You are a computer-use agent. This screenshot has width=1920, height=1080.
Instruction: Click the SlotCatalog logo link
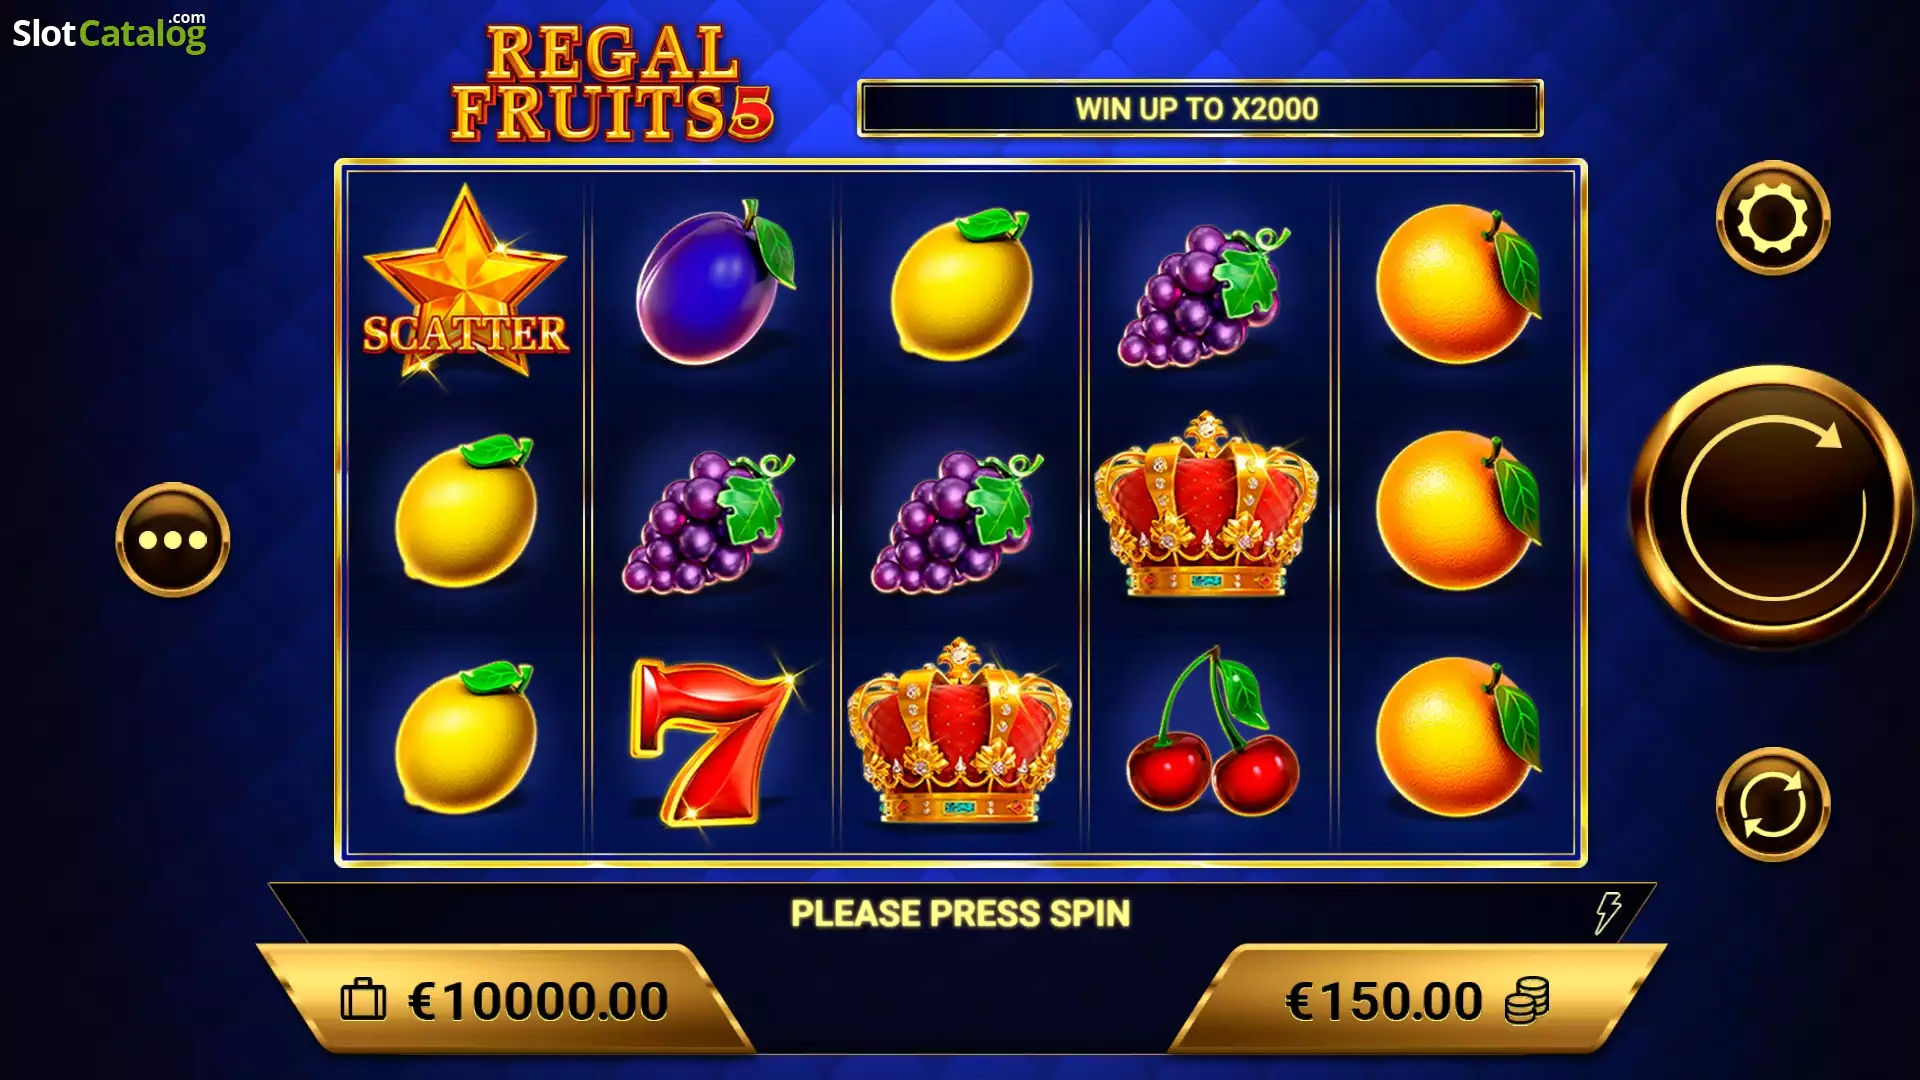point(109,32)
